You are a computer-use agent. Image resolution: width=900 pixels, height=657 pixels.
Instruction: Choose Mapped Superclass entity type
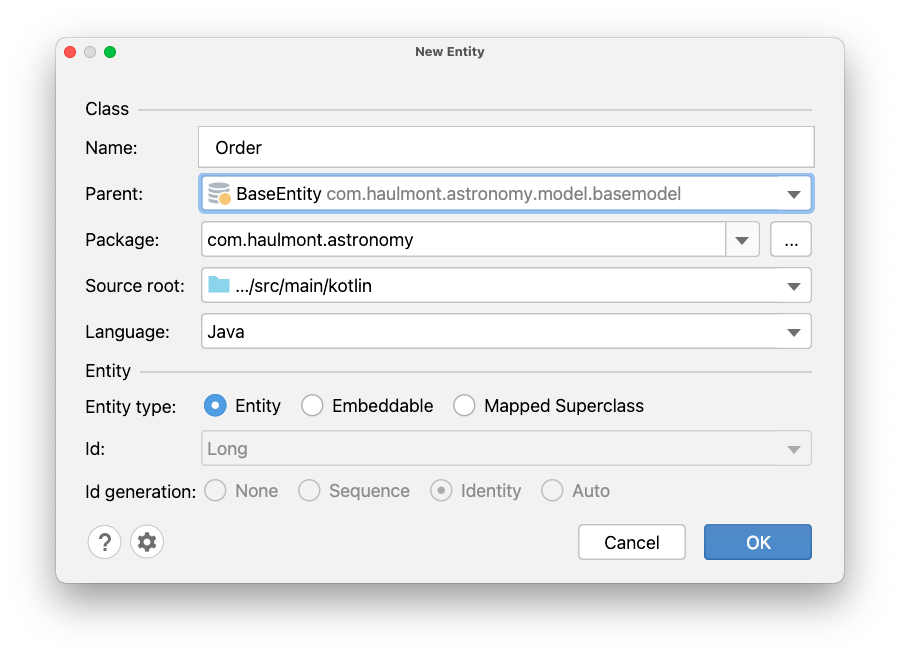[464, 405]
